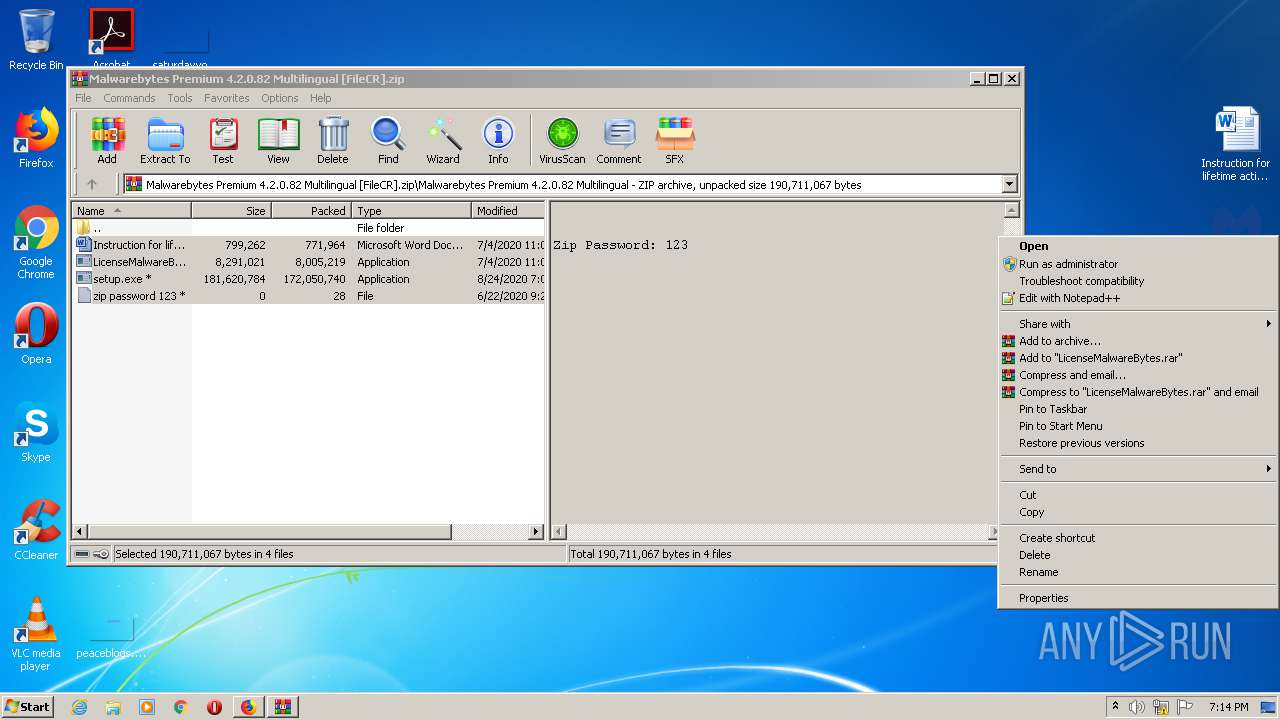Screen dimensions: 1280x720
Task: Open the Comment tool
Action: tap(619, 140)
